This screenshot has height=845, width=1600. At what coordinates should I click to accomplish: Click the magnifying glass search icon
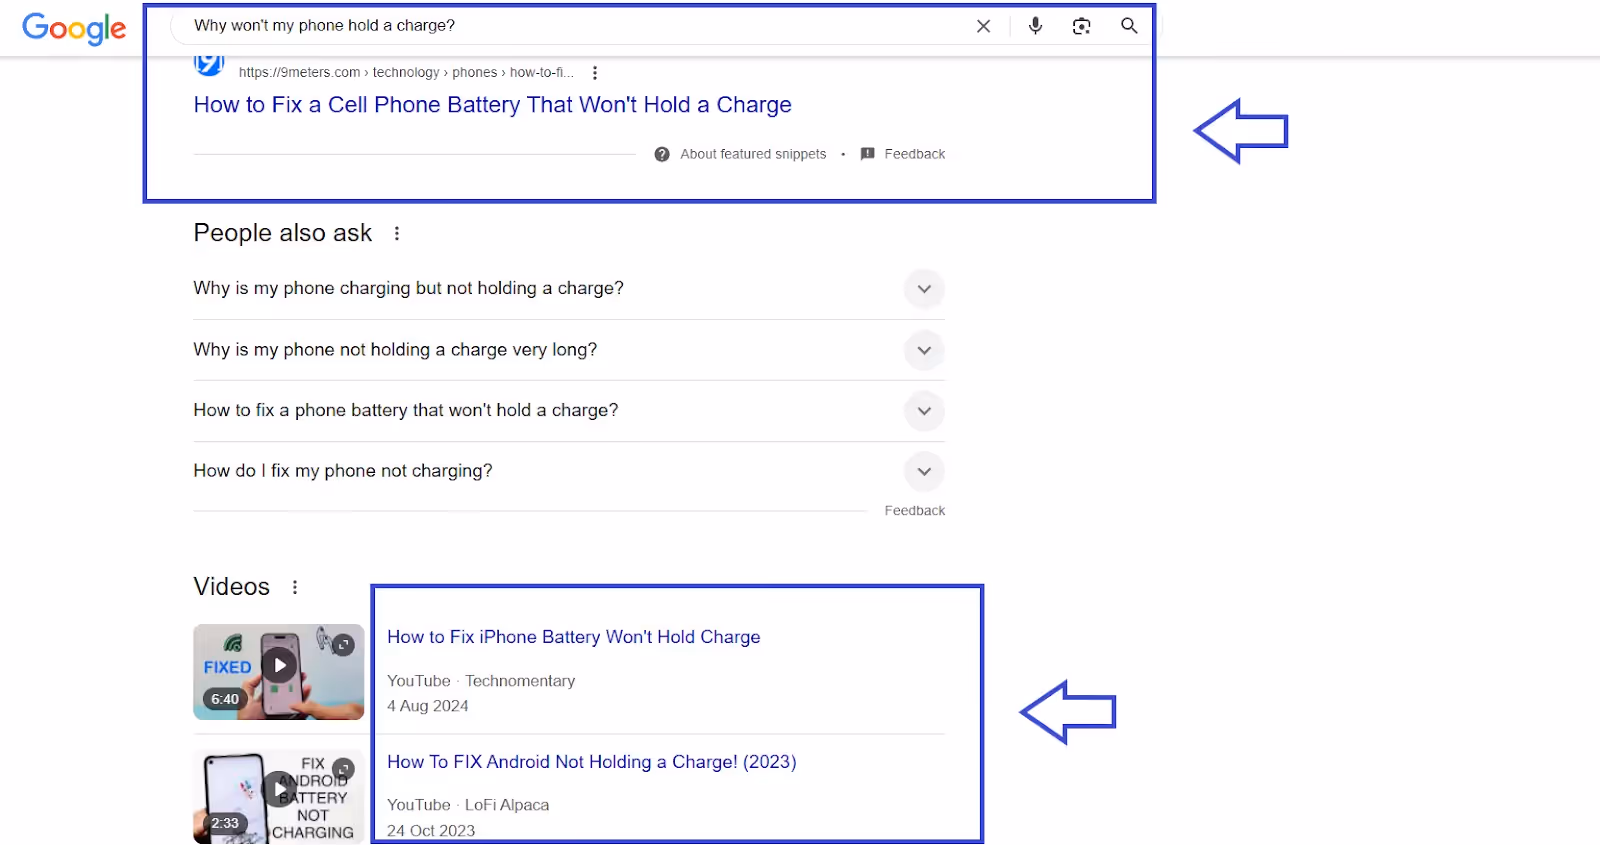(x=1129, y=26)
